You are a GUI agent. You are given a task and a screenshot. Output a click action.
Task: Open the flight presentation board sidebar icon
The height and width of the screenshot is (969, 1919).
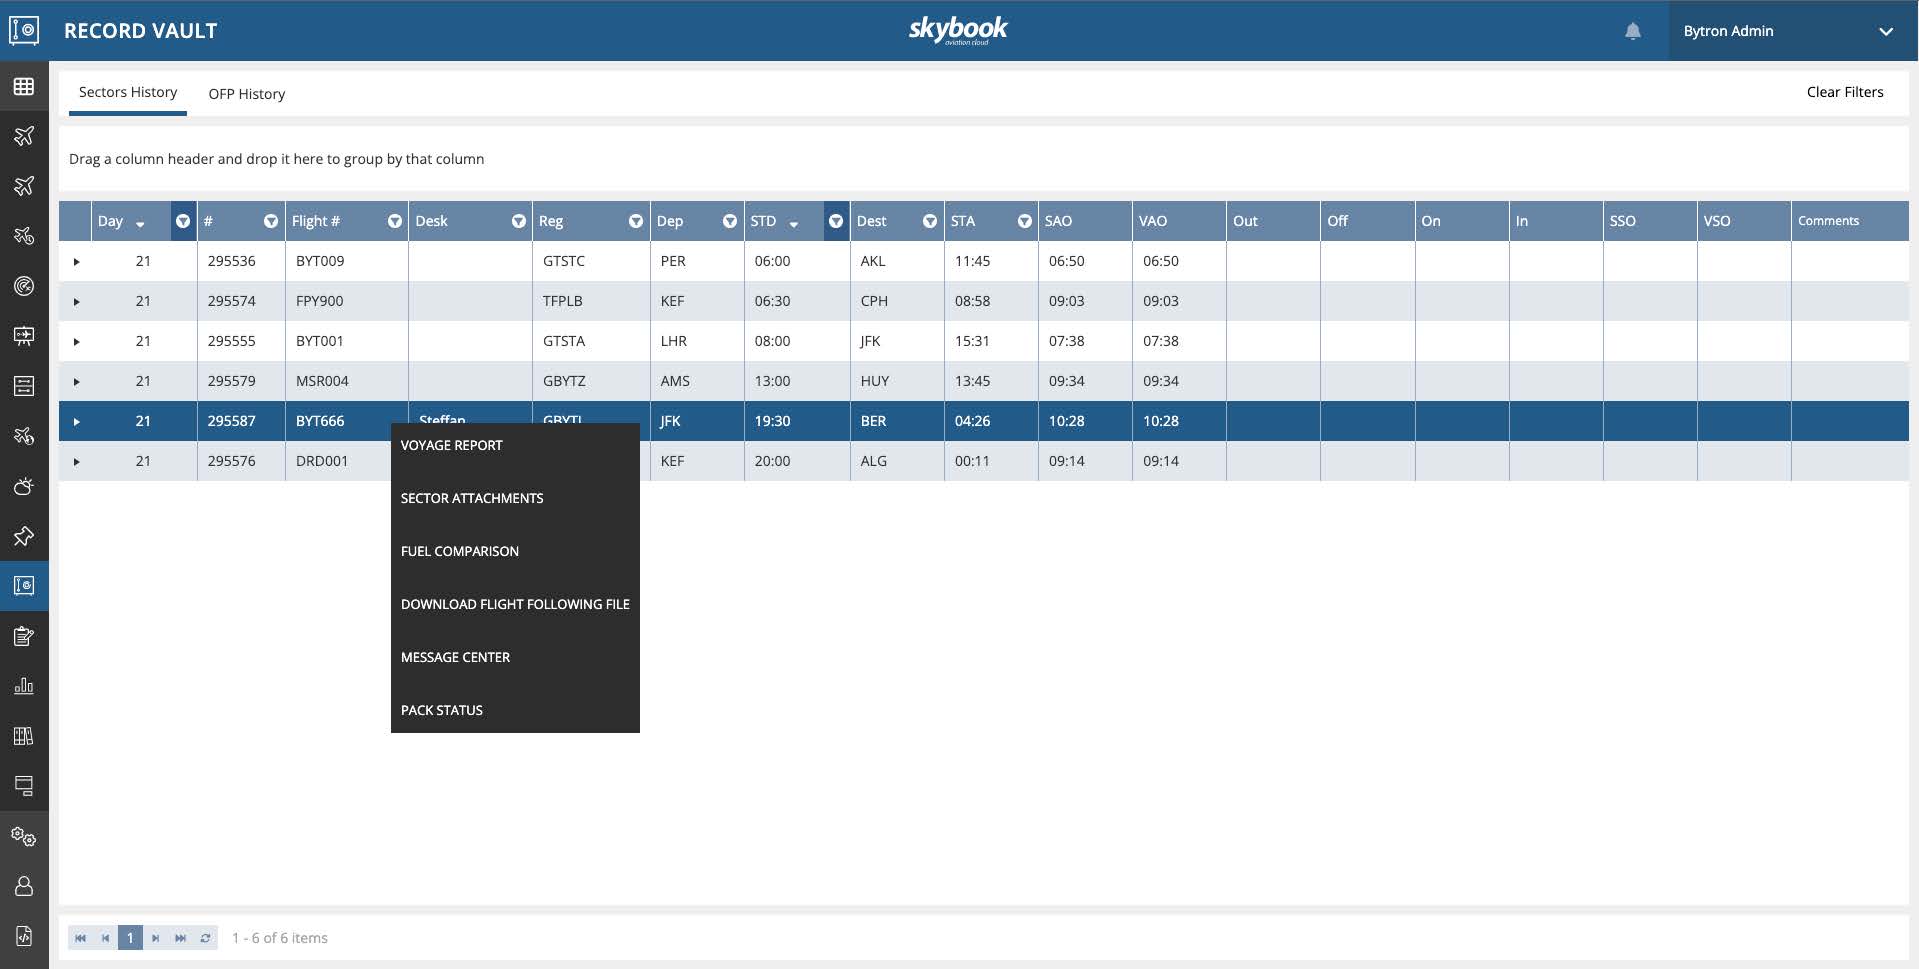coord(24,336)
